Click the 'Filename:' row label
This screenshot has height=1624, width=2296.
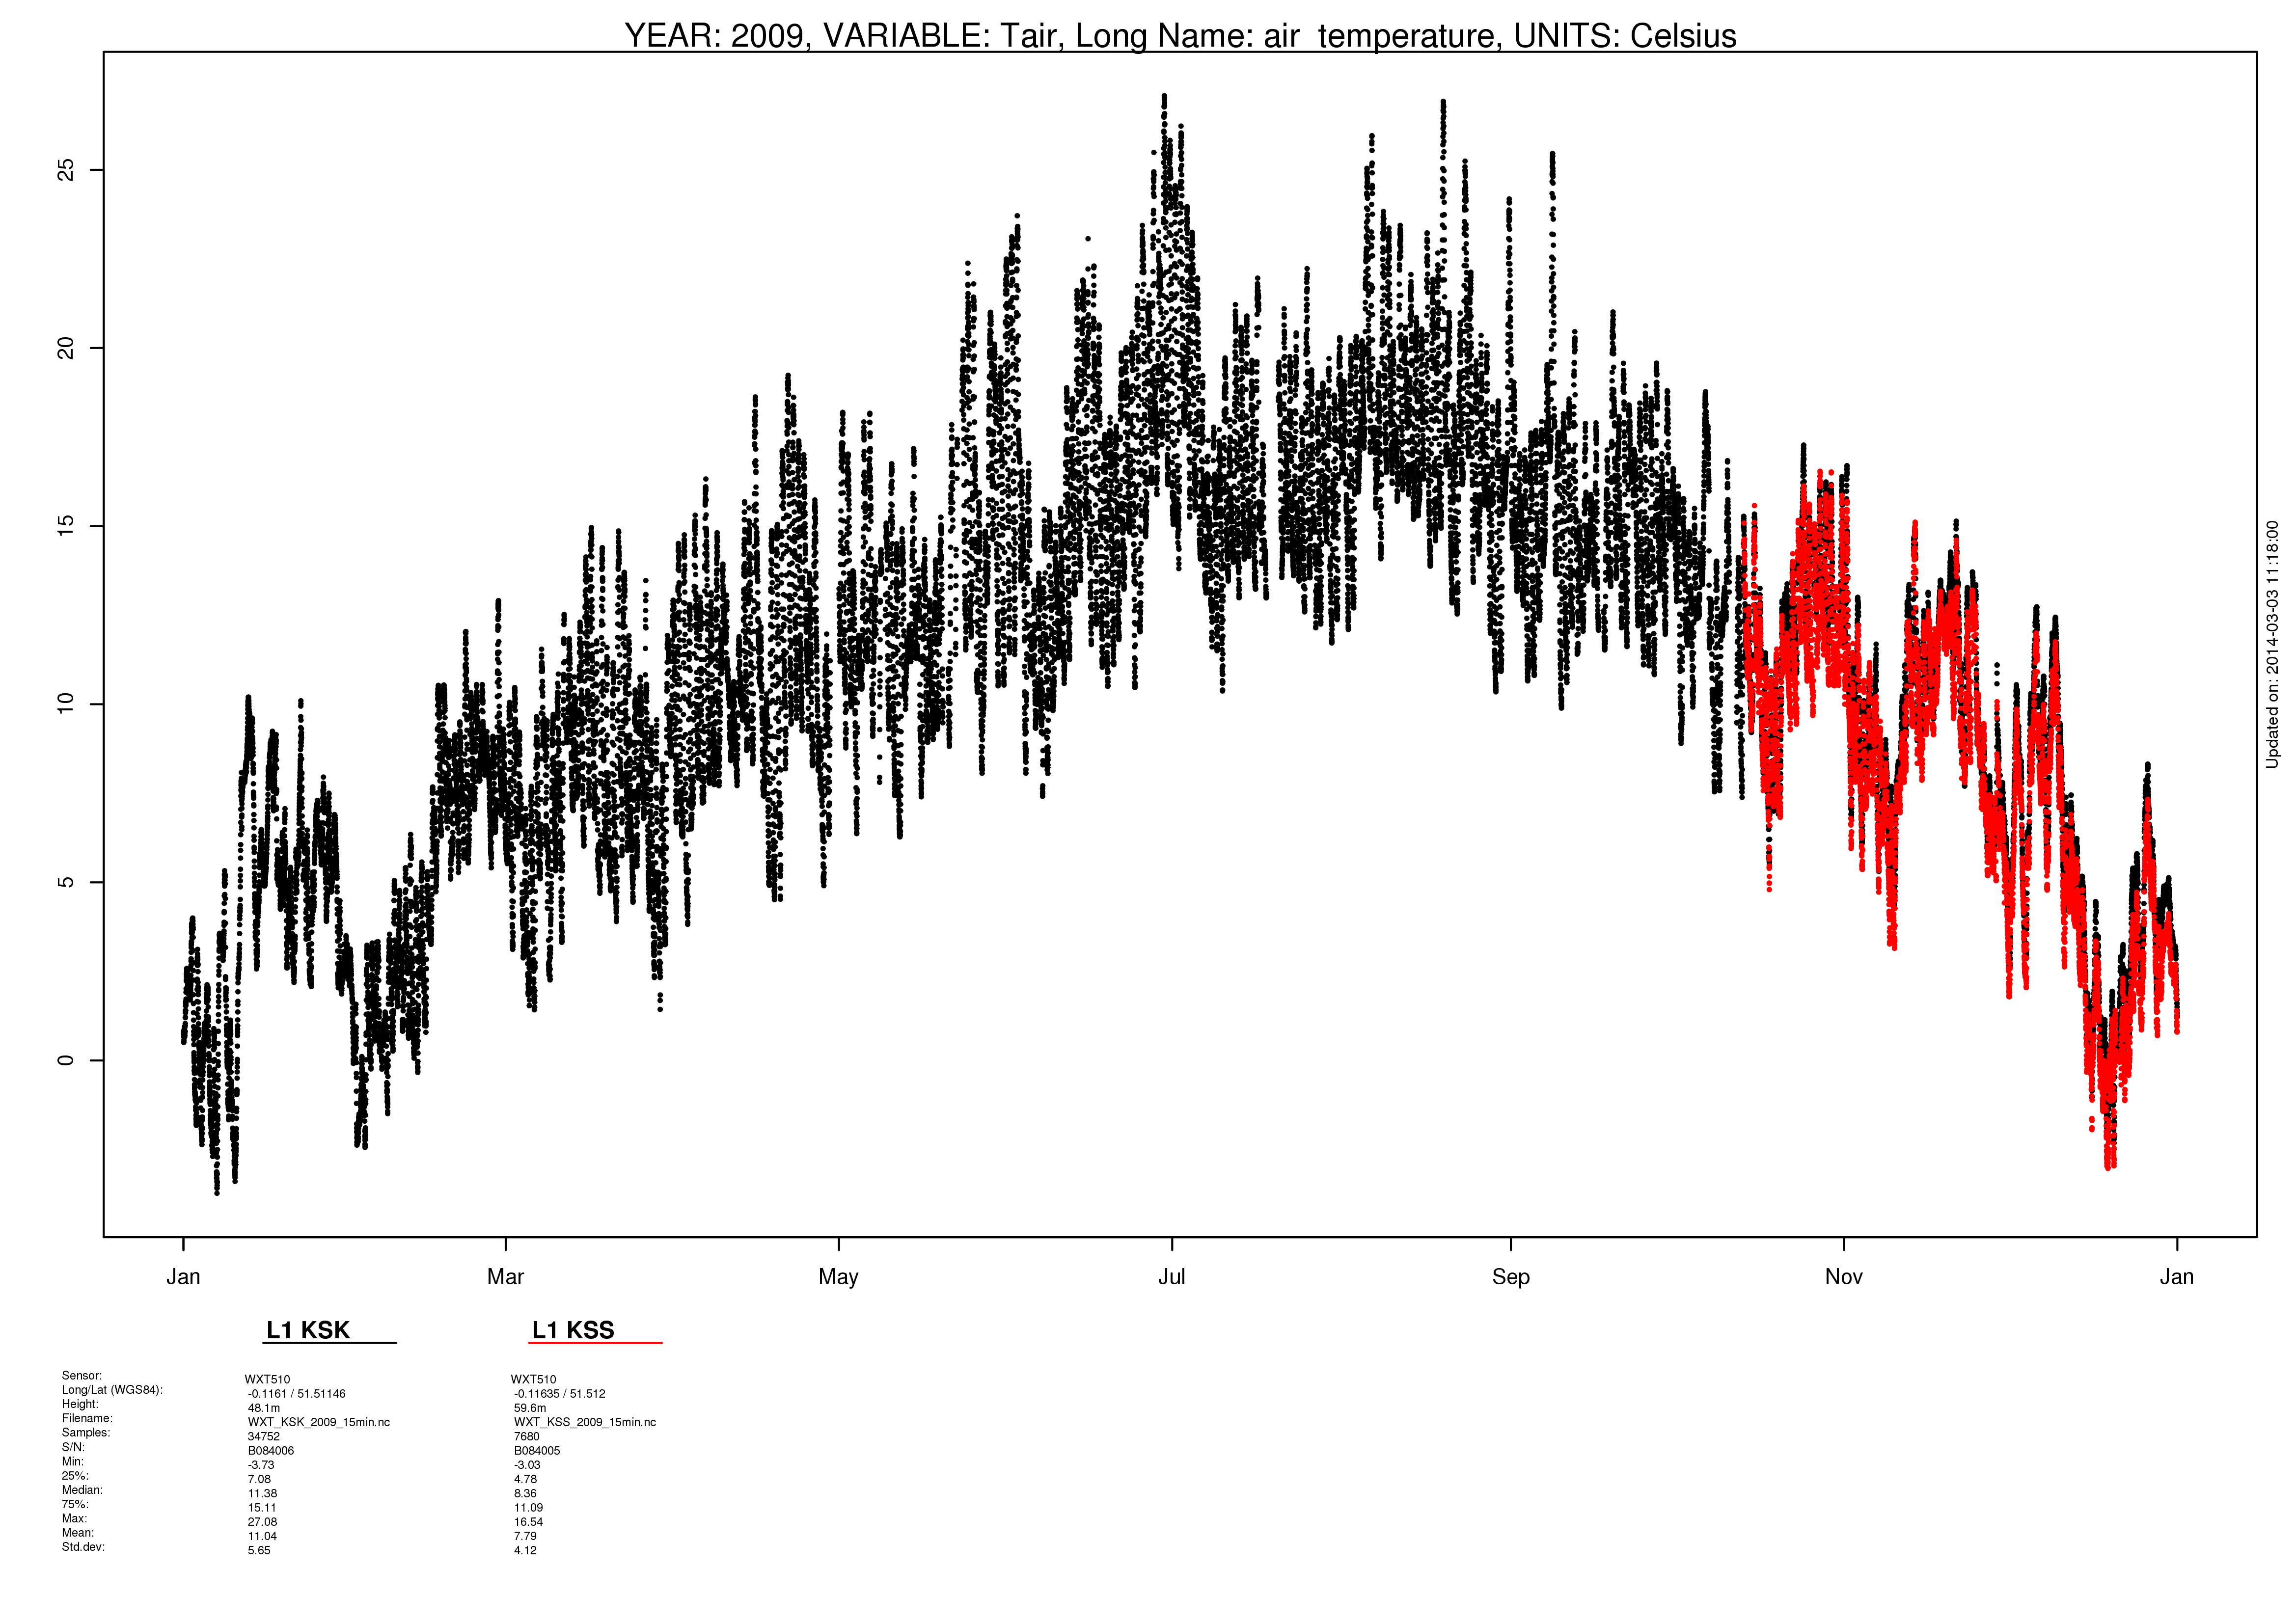(x=87, y=1418)
